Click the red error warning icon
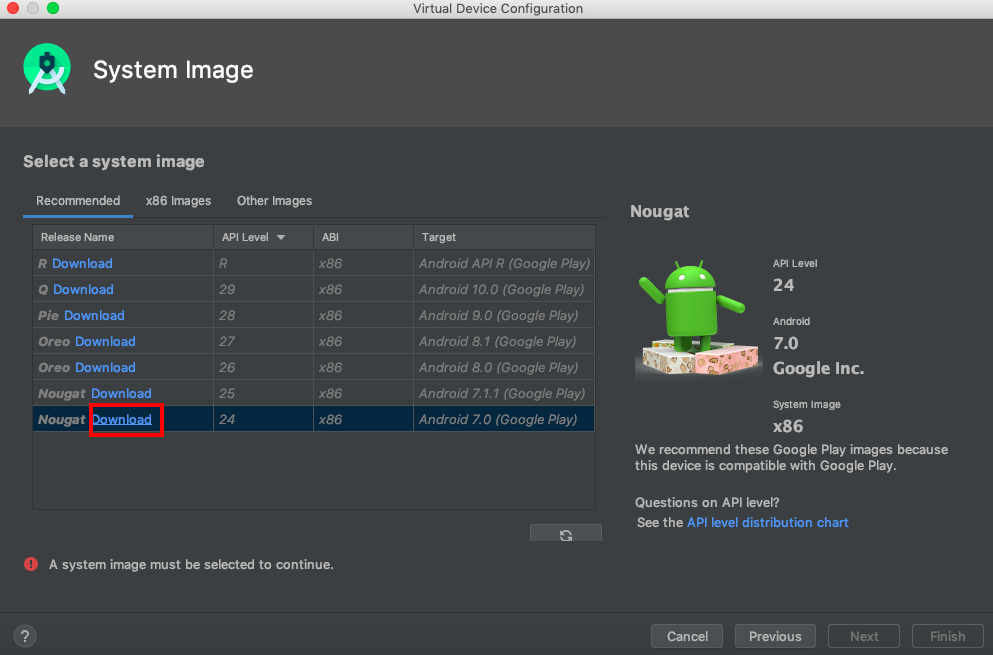This screenshot has width=993, height=655. click(x=31, y=564)
